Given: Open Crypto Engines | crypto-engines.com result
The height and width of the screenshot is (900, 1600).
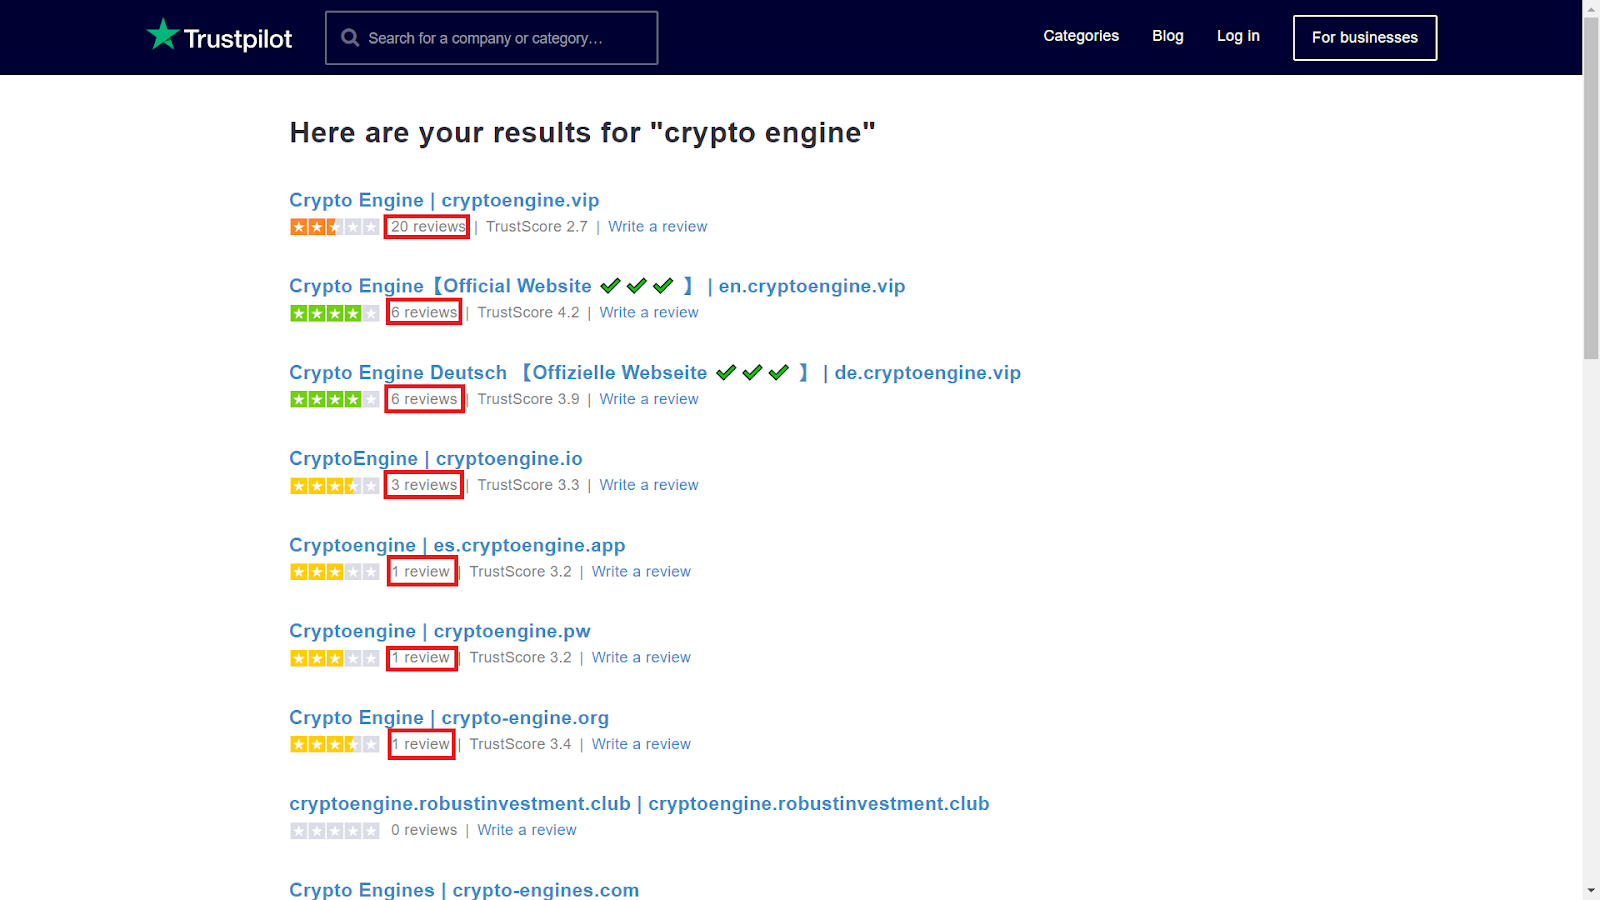Looking at the screenshot, I should click(464, 890).
